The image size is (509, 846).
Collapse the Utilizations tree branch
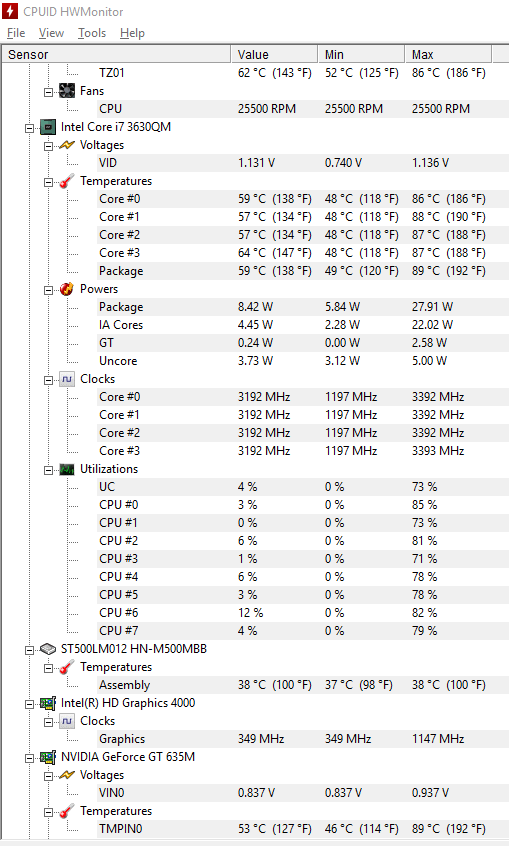click(x=49, y=470)
